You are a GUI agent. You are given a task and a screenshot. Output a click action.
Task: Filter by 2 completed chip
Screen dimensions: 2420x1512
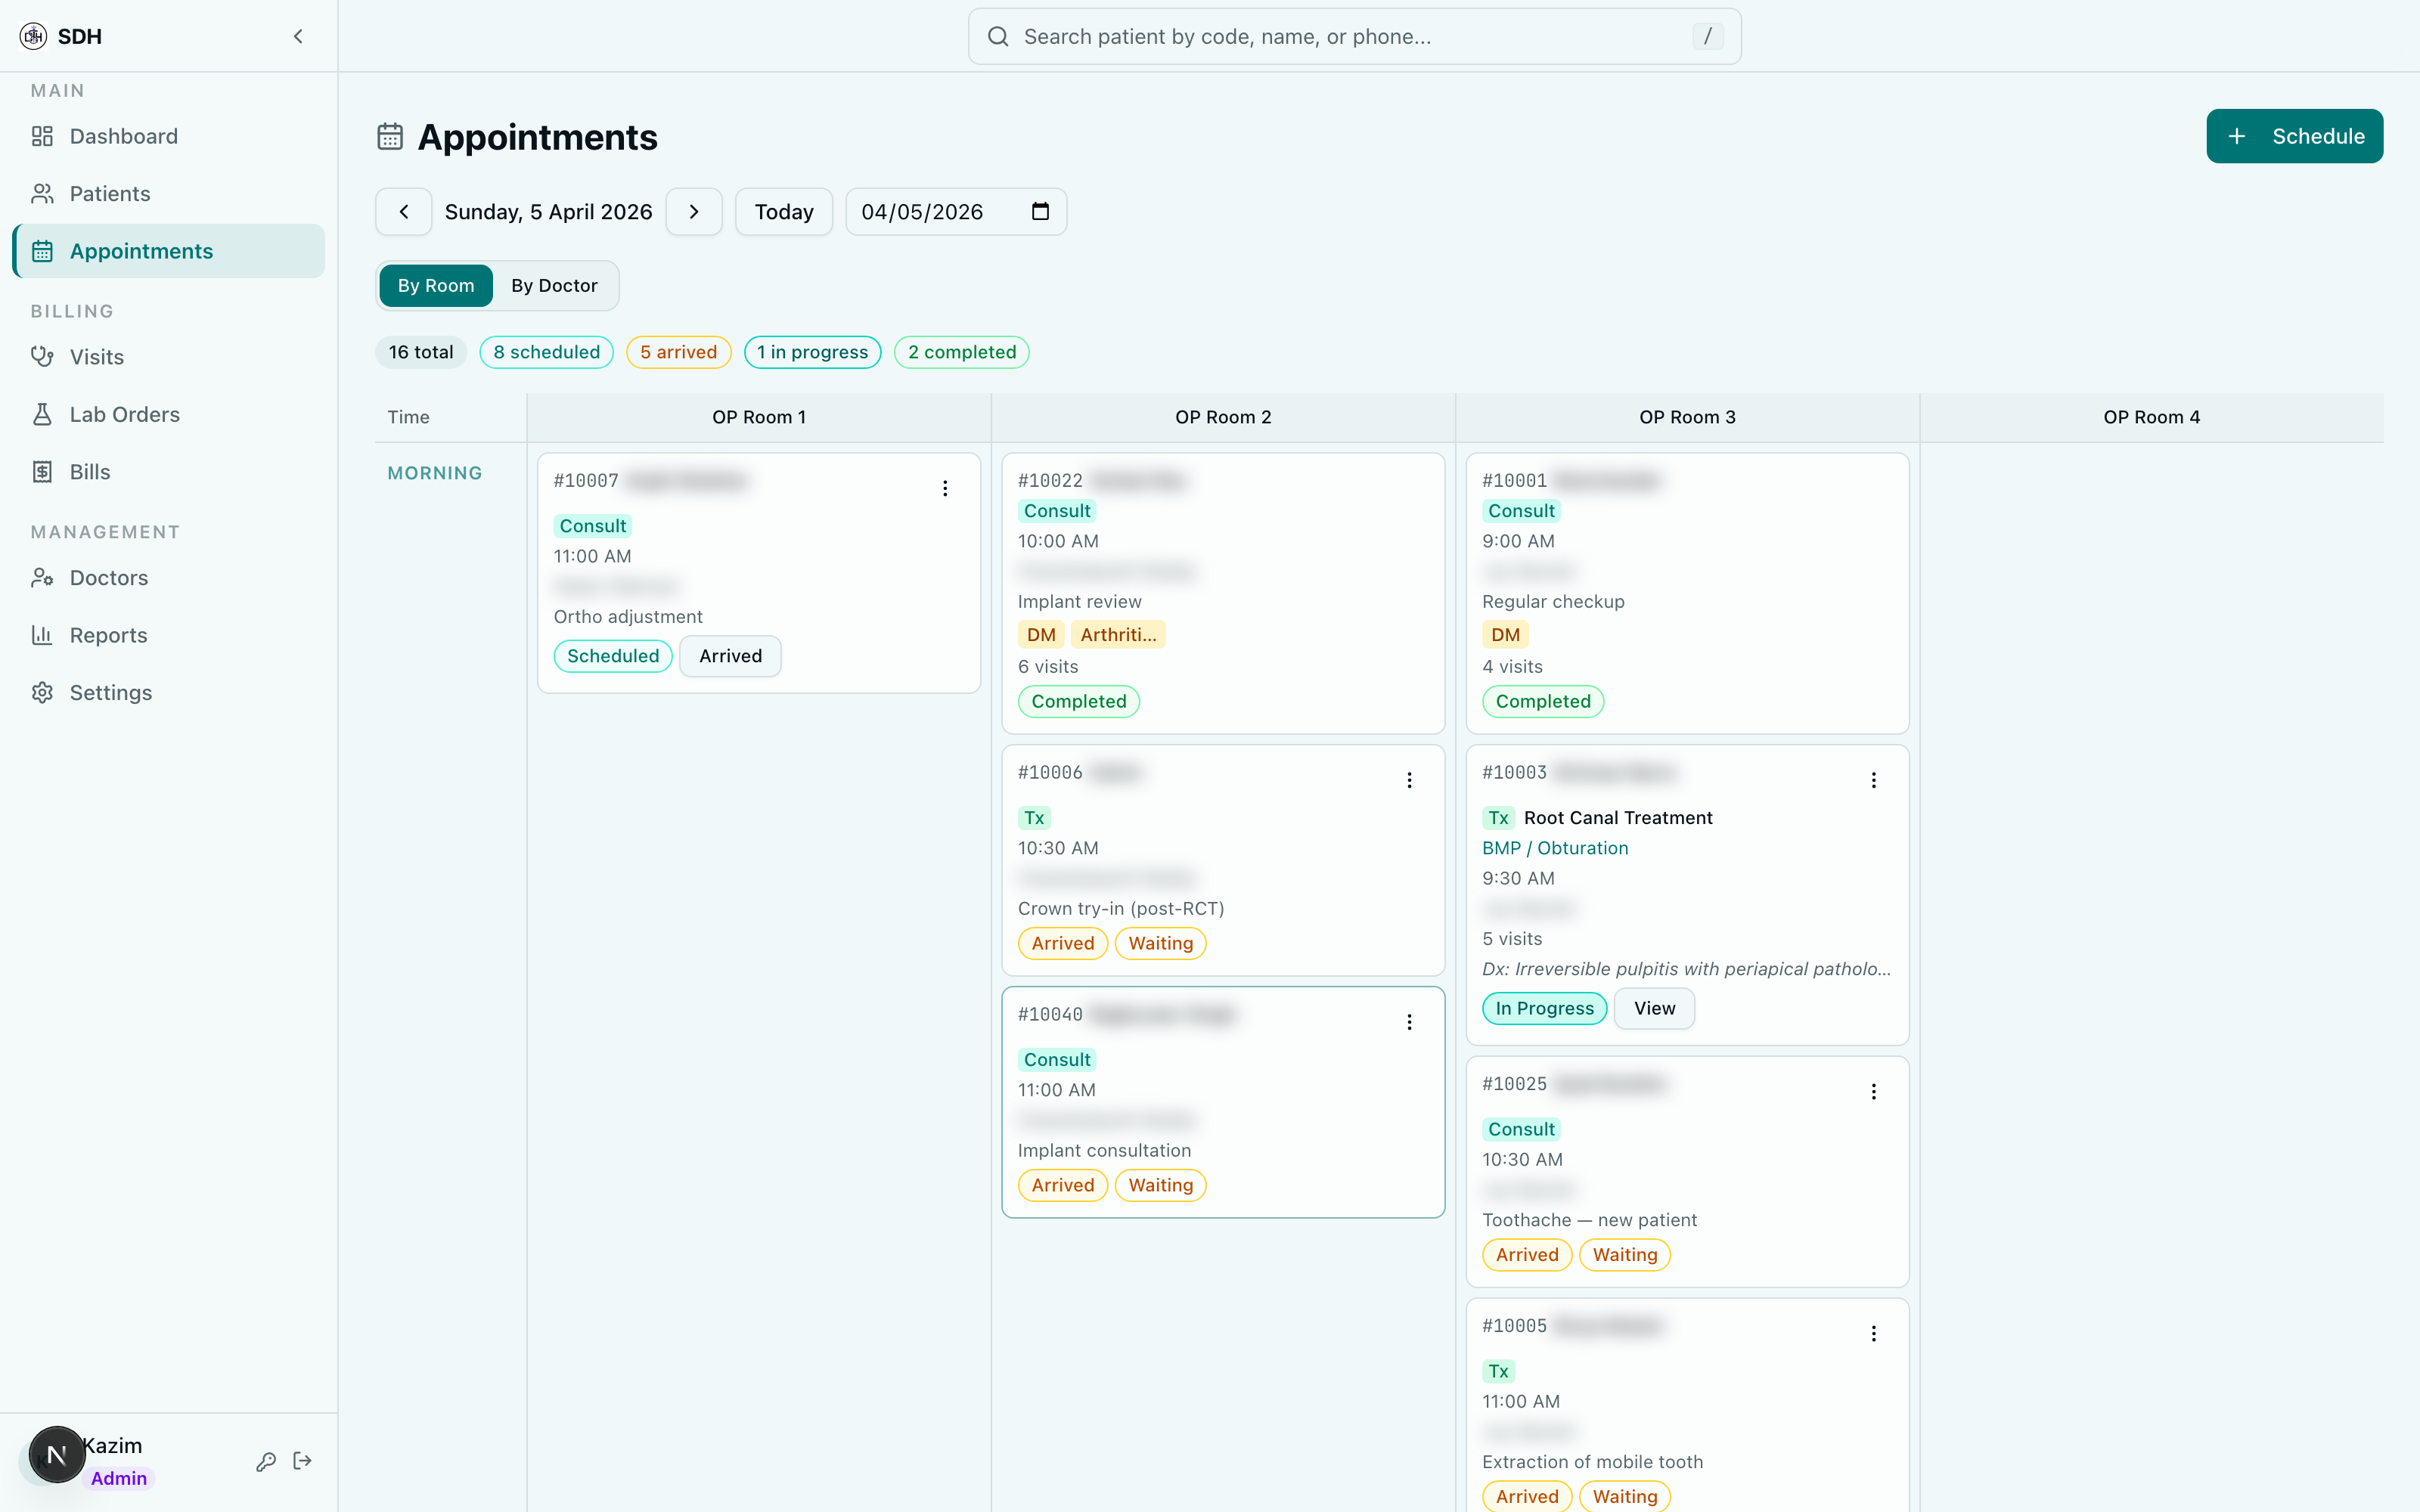click(962, 352)
